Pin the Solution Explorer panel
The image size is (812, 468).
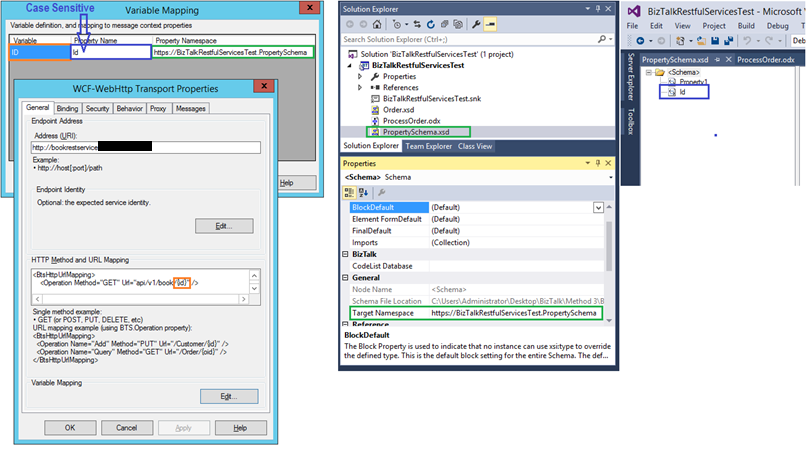598,9
